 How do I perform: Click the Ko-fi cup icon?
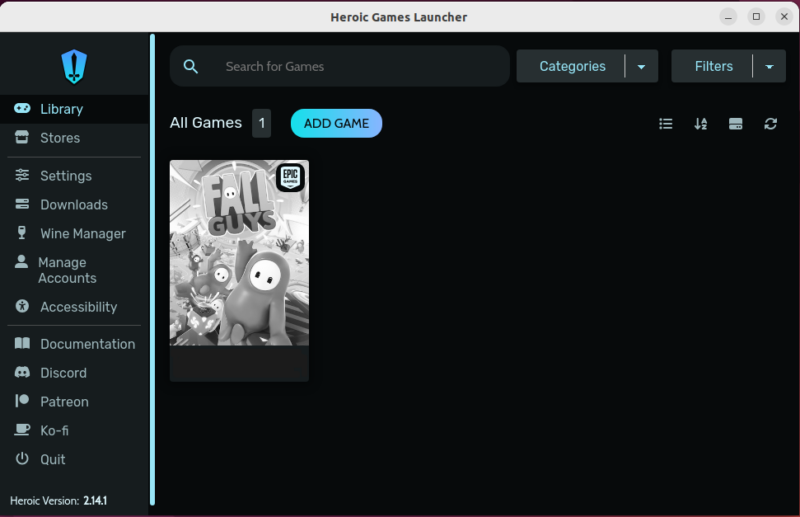(22, 430)
